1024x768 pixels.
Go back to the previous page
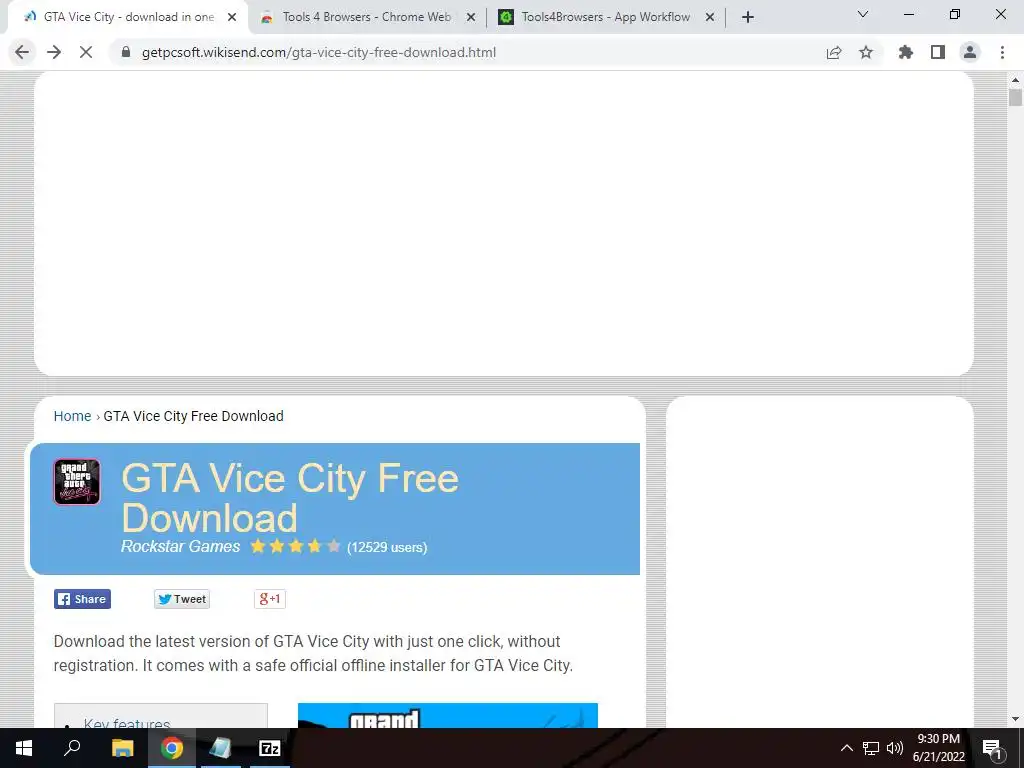pos(22,52)
